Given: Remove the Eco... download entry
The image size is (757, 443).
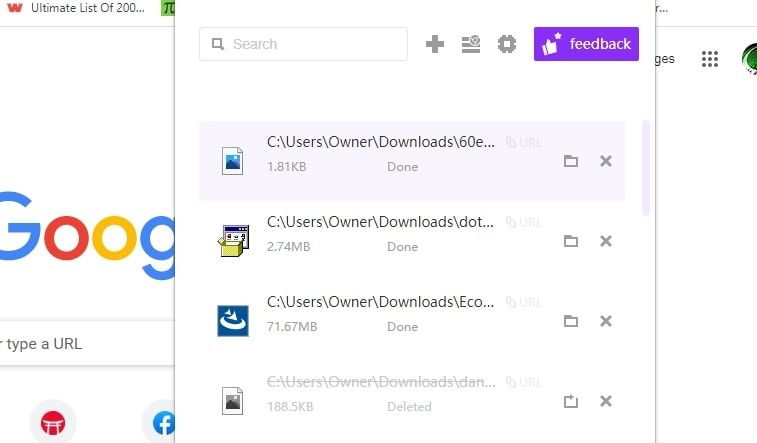Looking at the screenshot, I should click(x=605, y=320).
